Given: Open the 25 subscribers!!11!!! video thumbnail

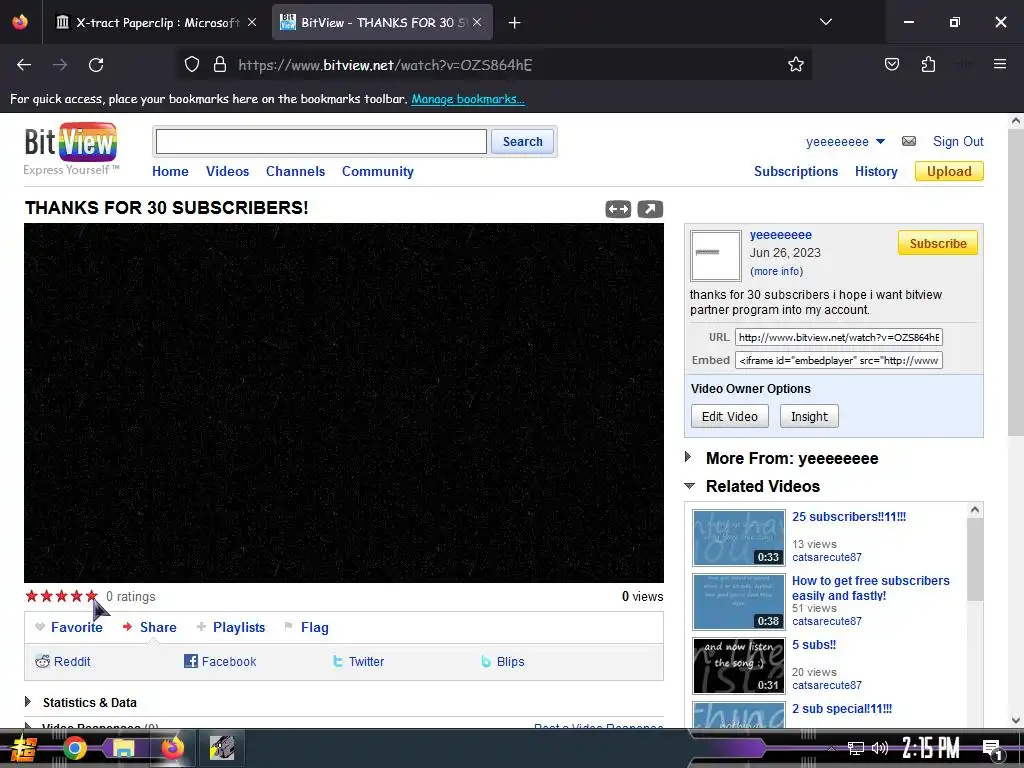Looking at the screenshot, I should pyautogui.click(x=739, y=538).
